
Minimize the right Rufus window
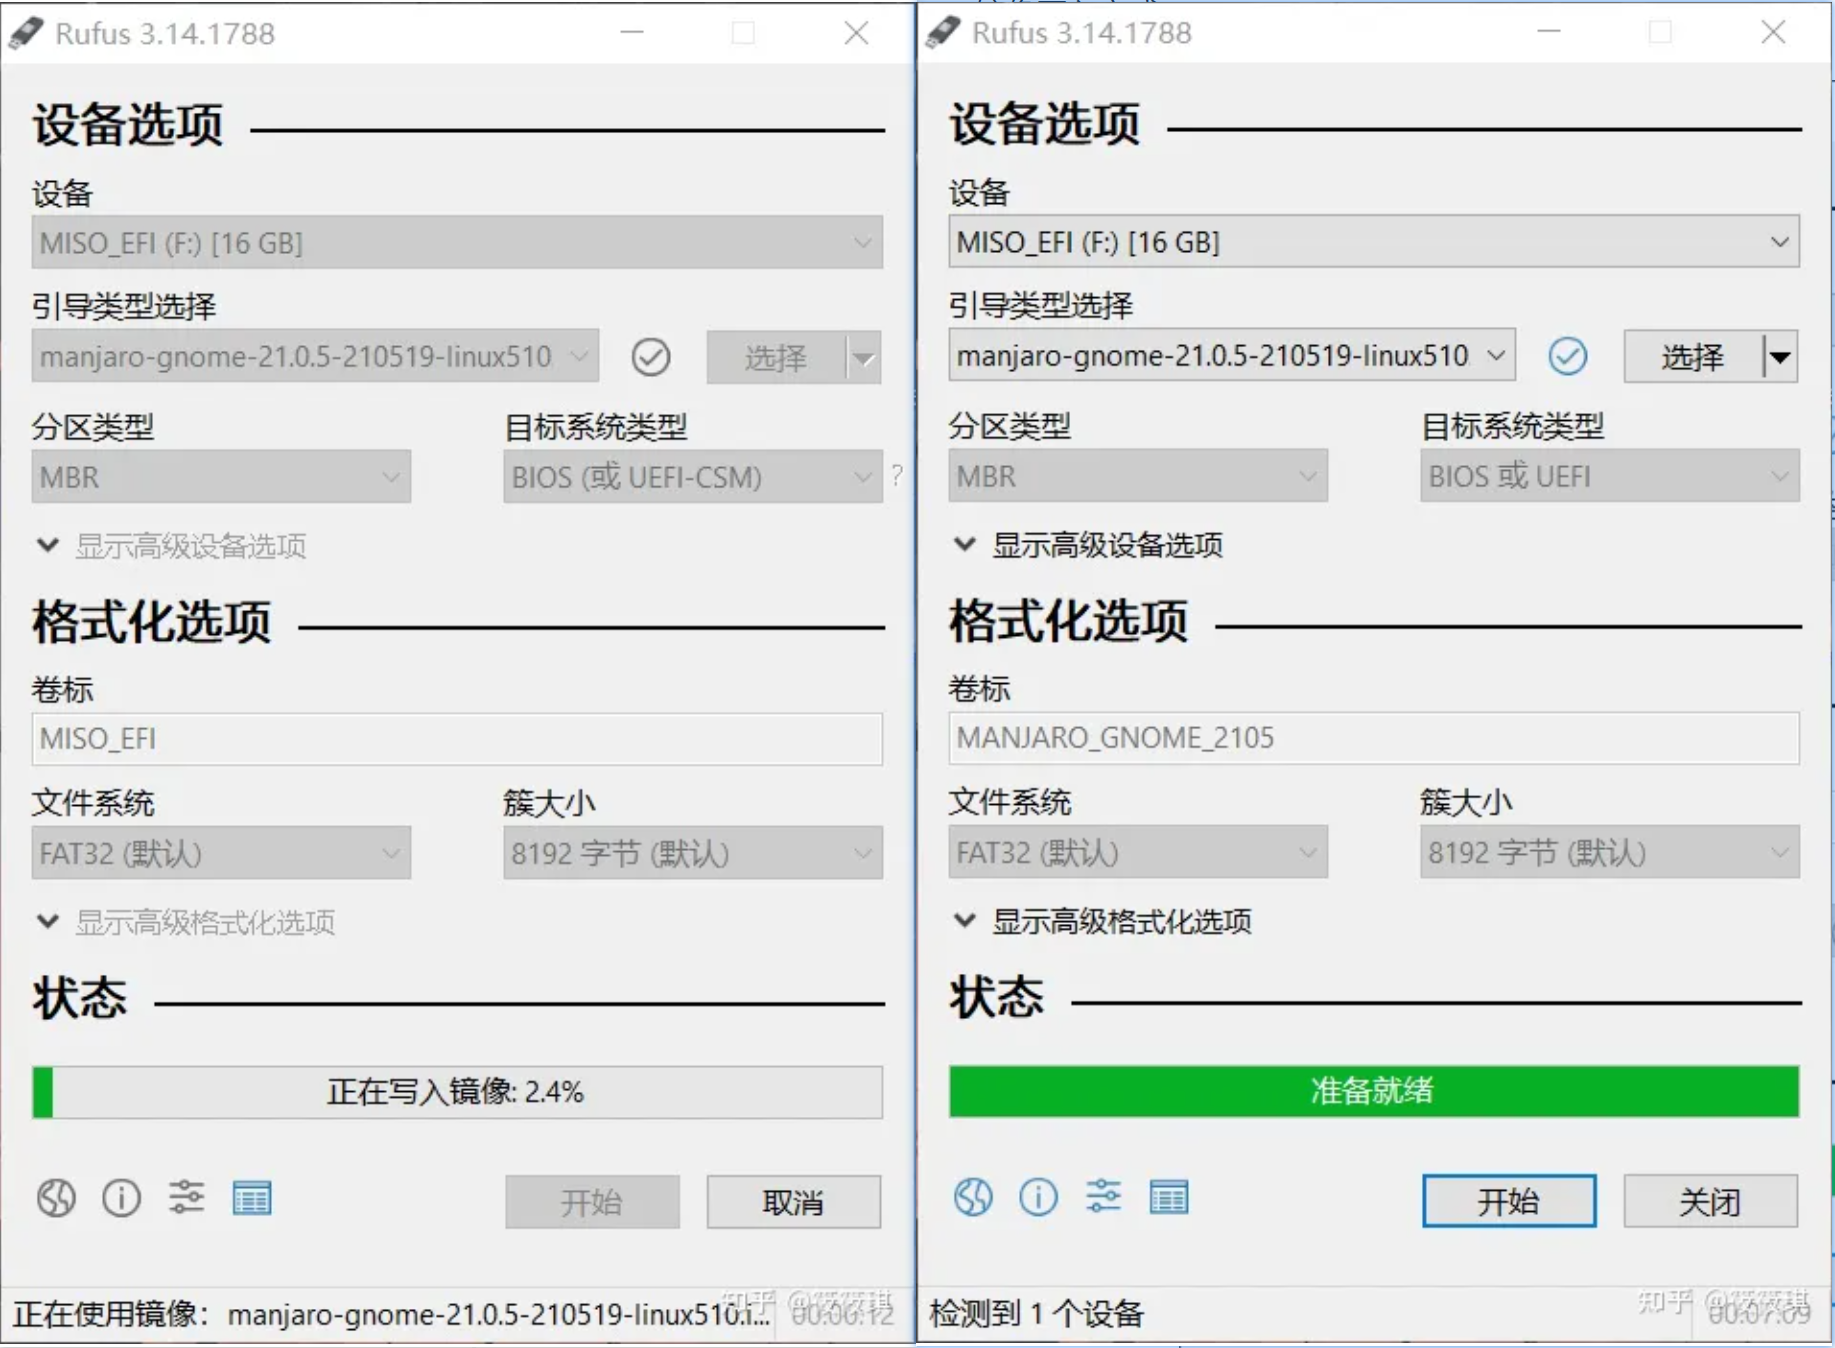coord(1549,32)
